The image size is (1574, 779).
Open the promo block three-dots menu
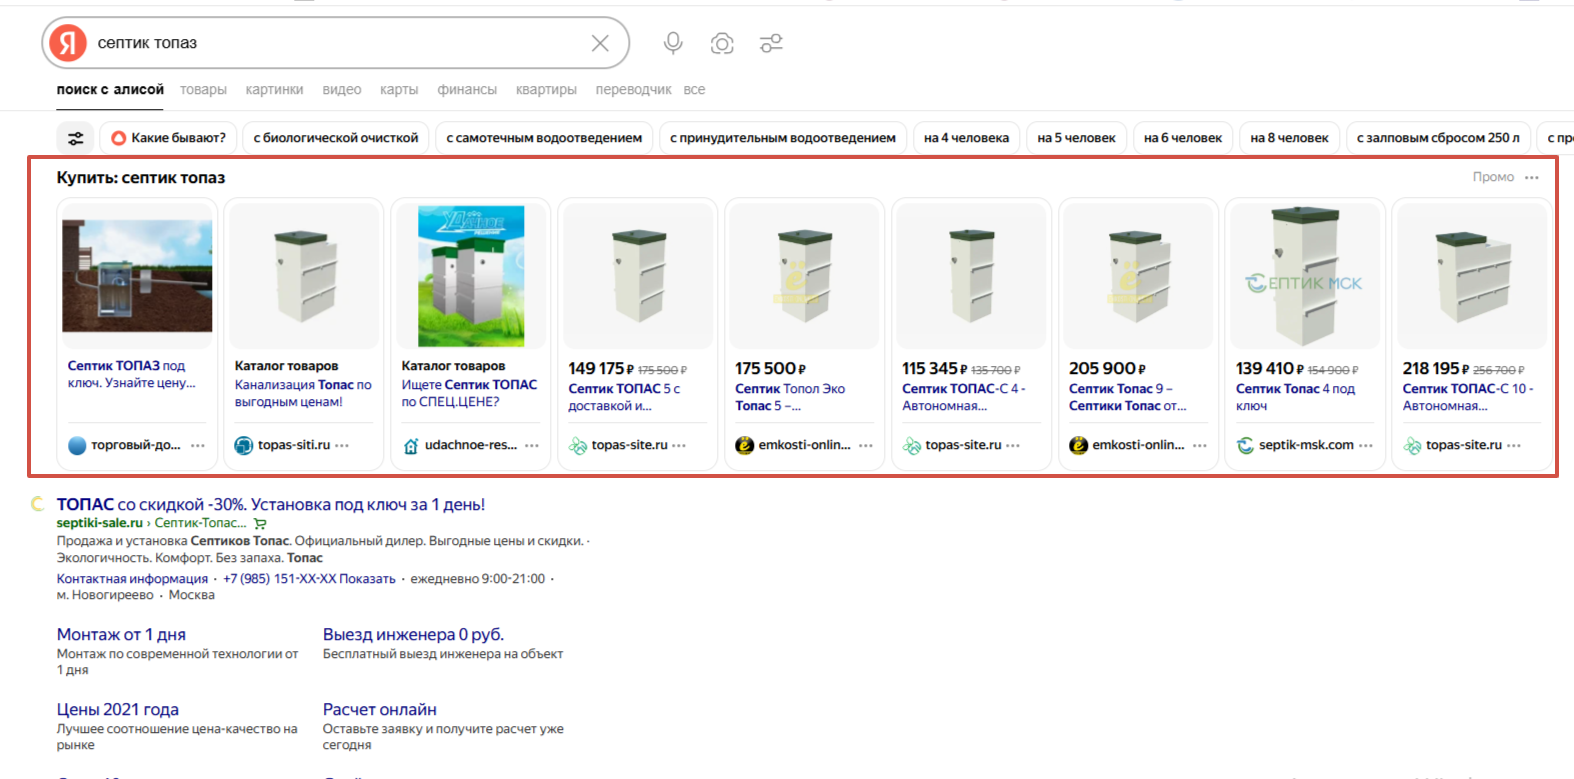1532,177
